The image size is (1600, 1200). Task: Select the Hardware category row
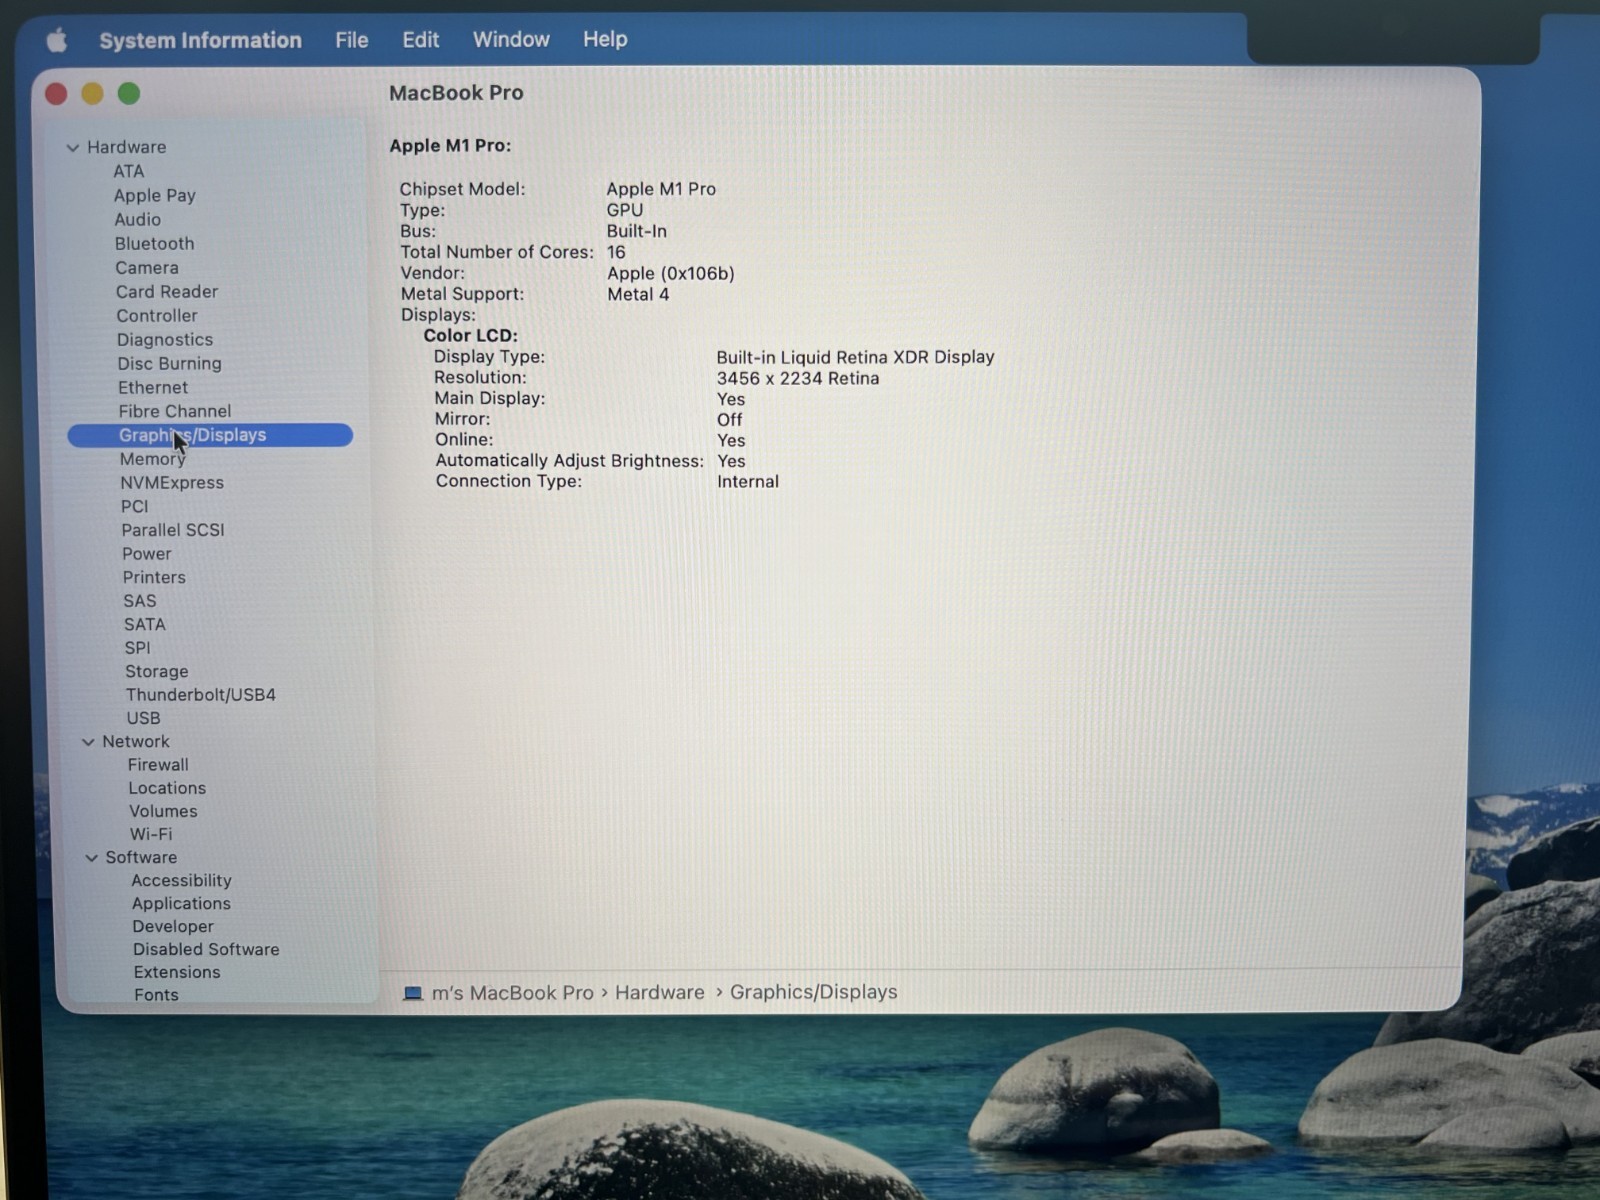click(127, 147)
